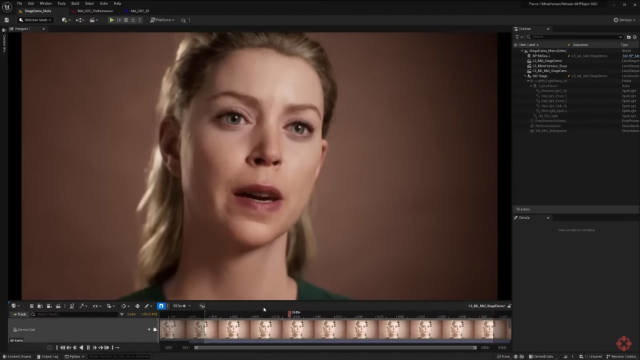Toggle the loop button in Sequencer playback
640x360 pixels.
(118, 348)
